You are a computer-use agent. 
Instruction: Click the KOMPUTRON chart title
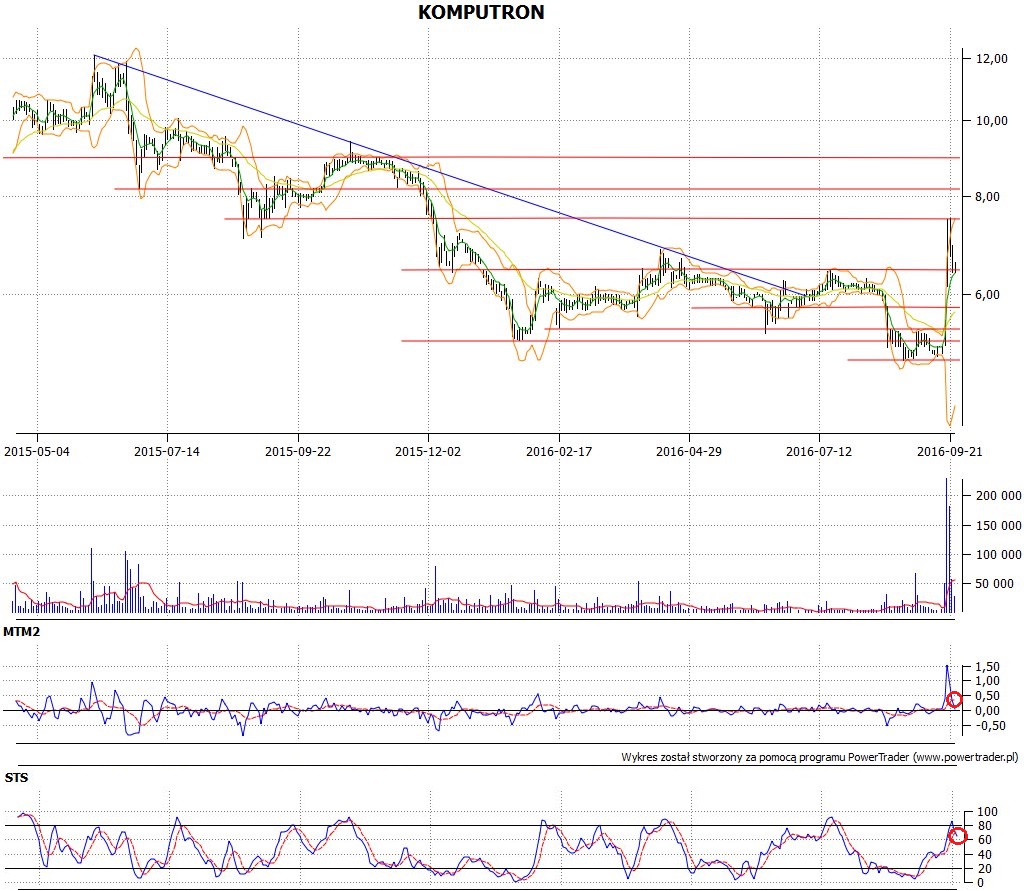(481, 12)
